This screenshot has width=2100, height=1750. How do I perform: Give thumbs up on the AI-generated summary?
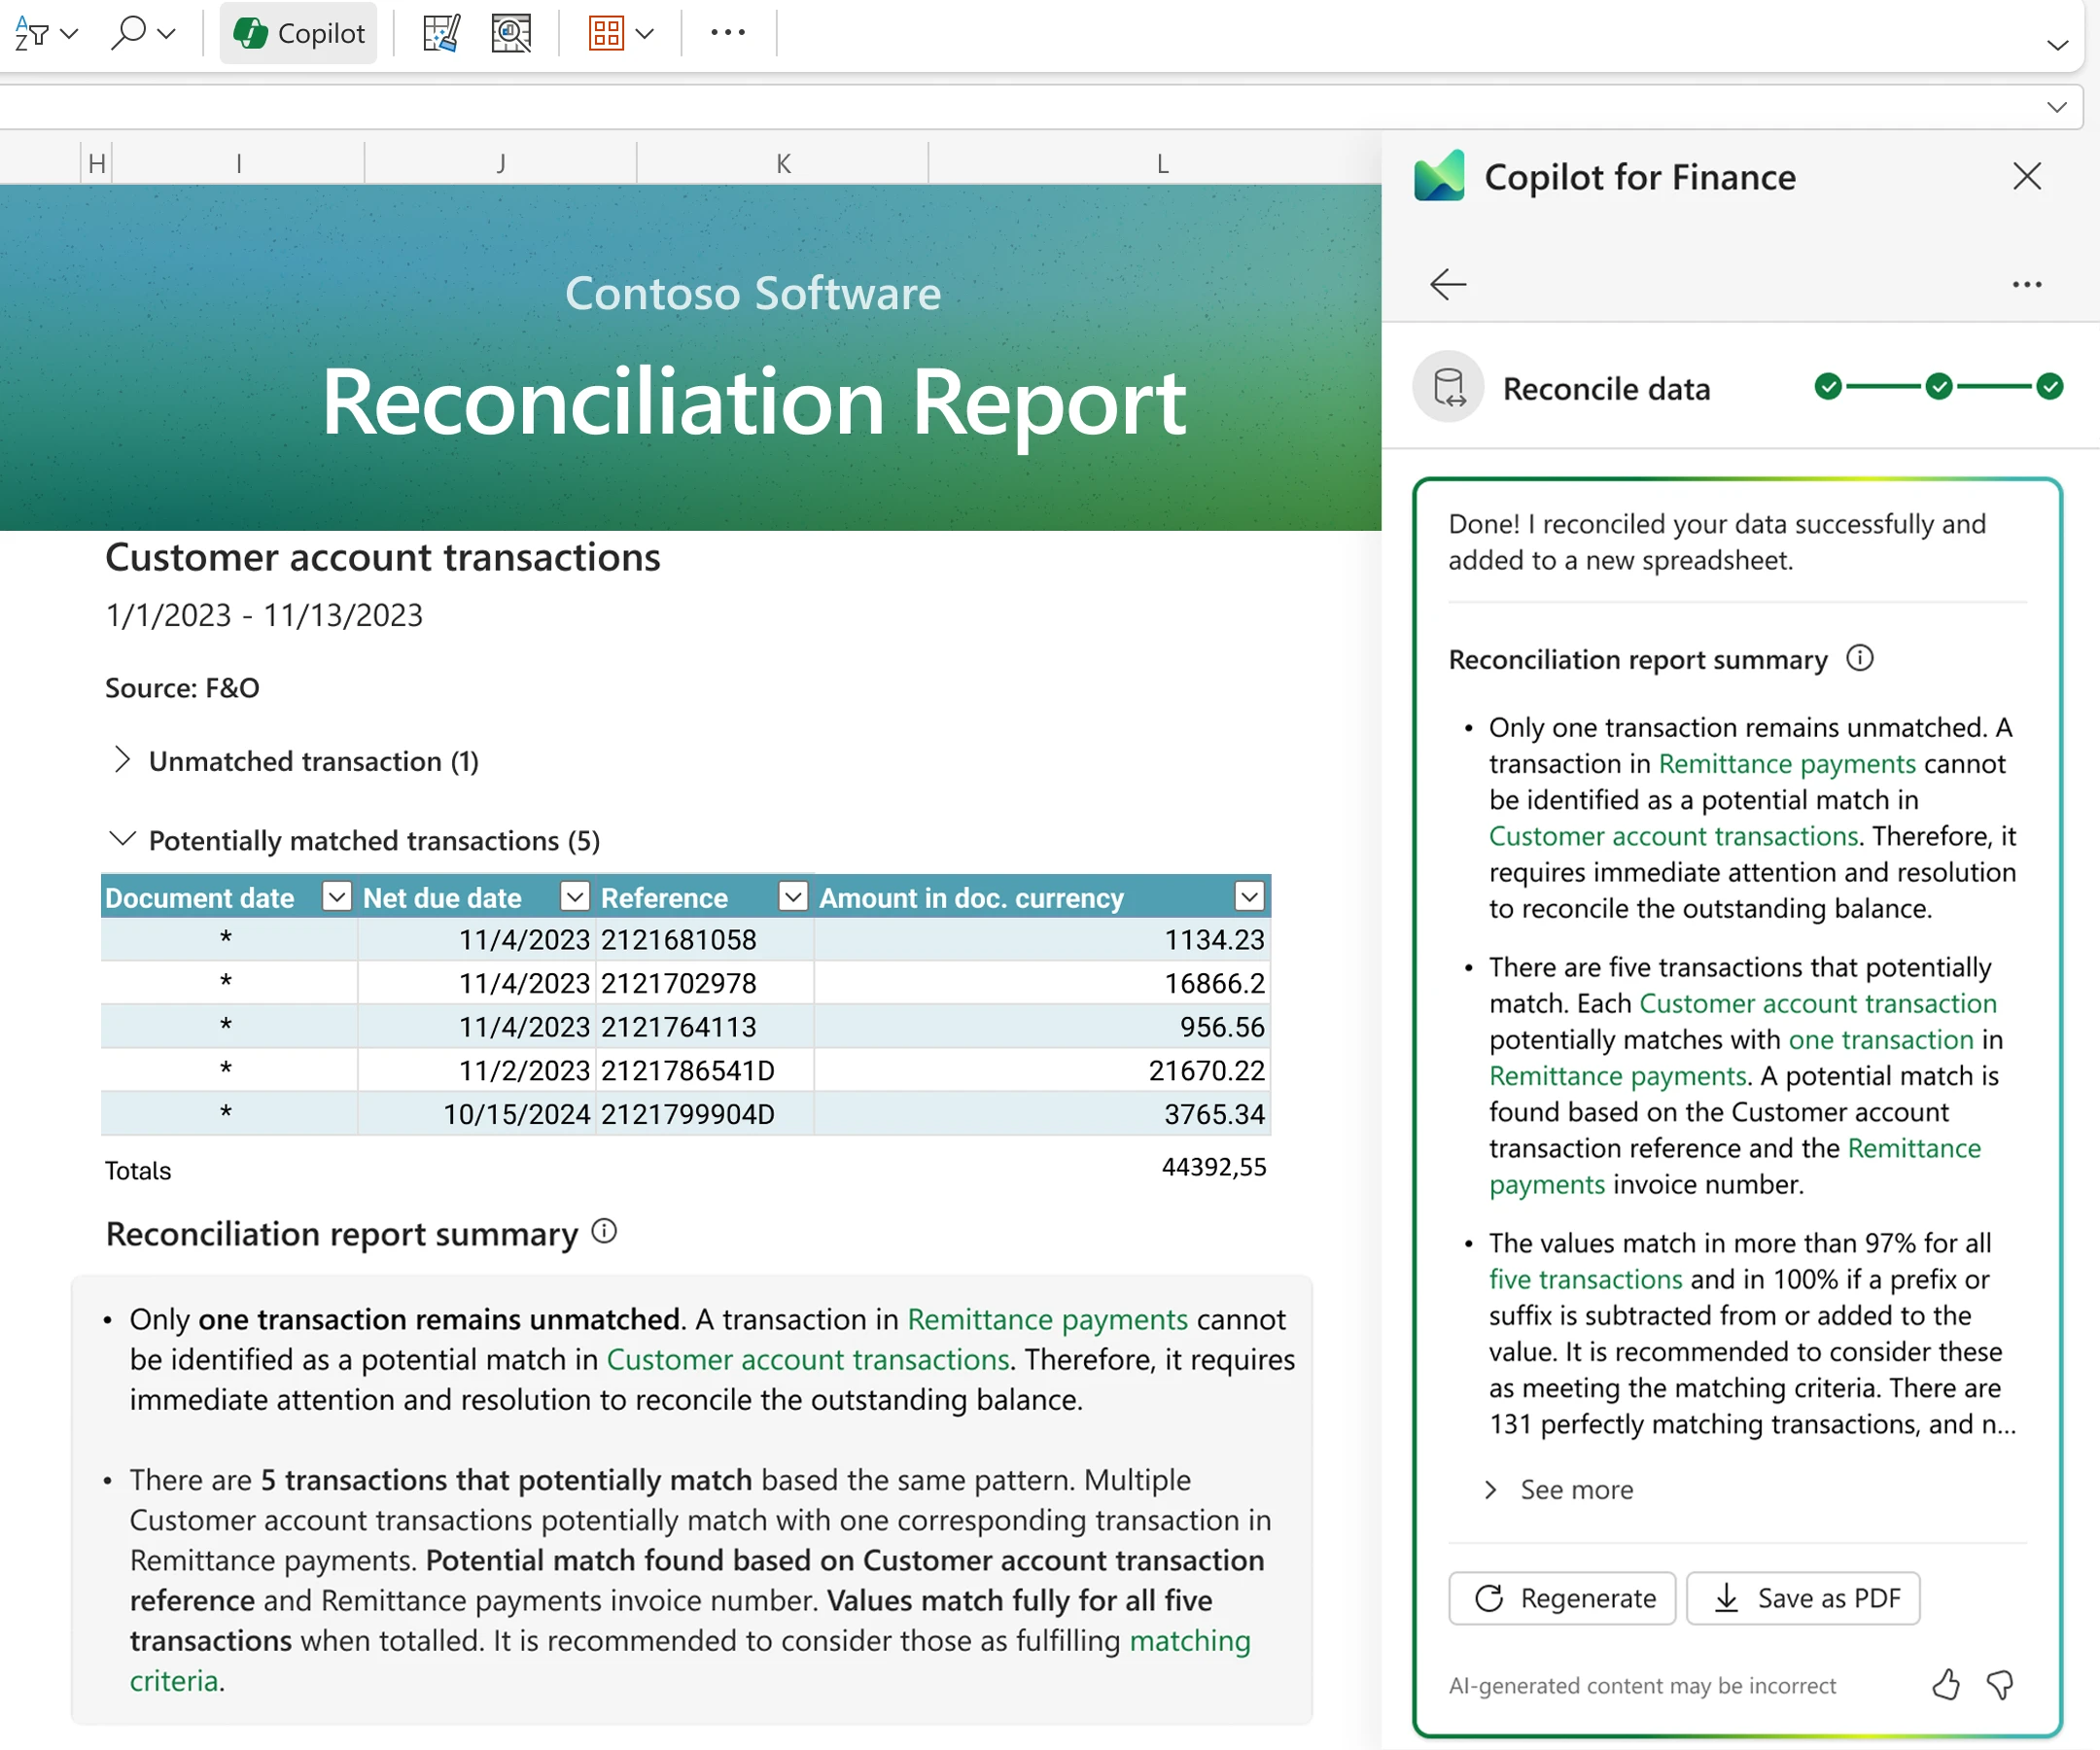pyautogui.click(x=1946, y=1685)
